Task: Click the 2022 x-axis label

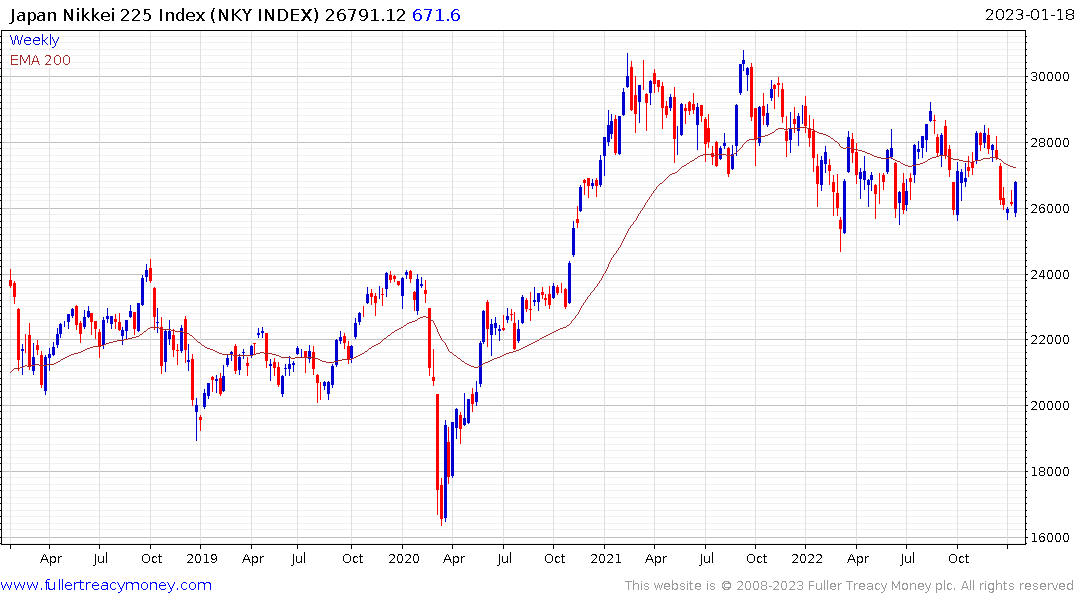Action: [x=806, y=558]
